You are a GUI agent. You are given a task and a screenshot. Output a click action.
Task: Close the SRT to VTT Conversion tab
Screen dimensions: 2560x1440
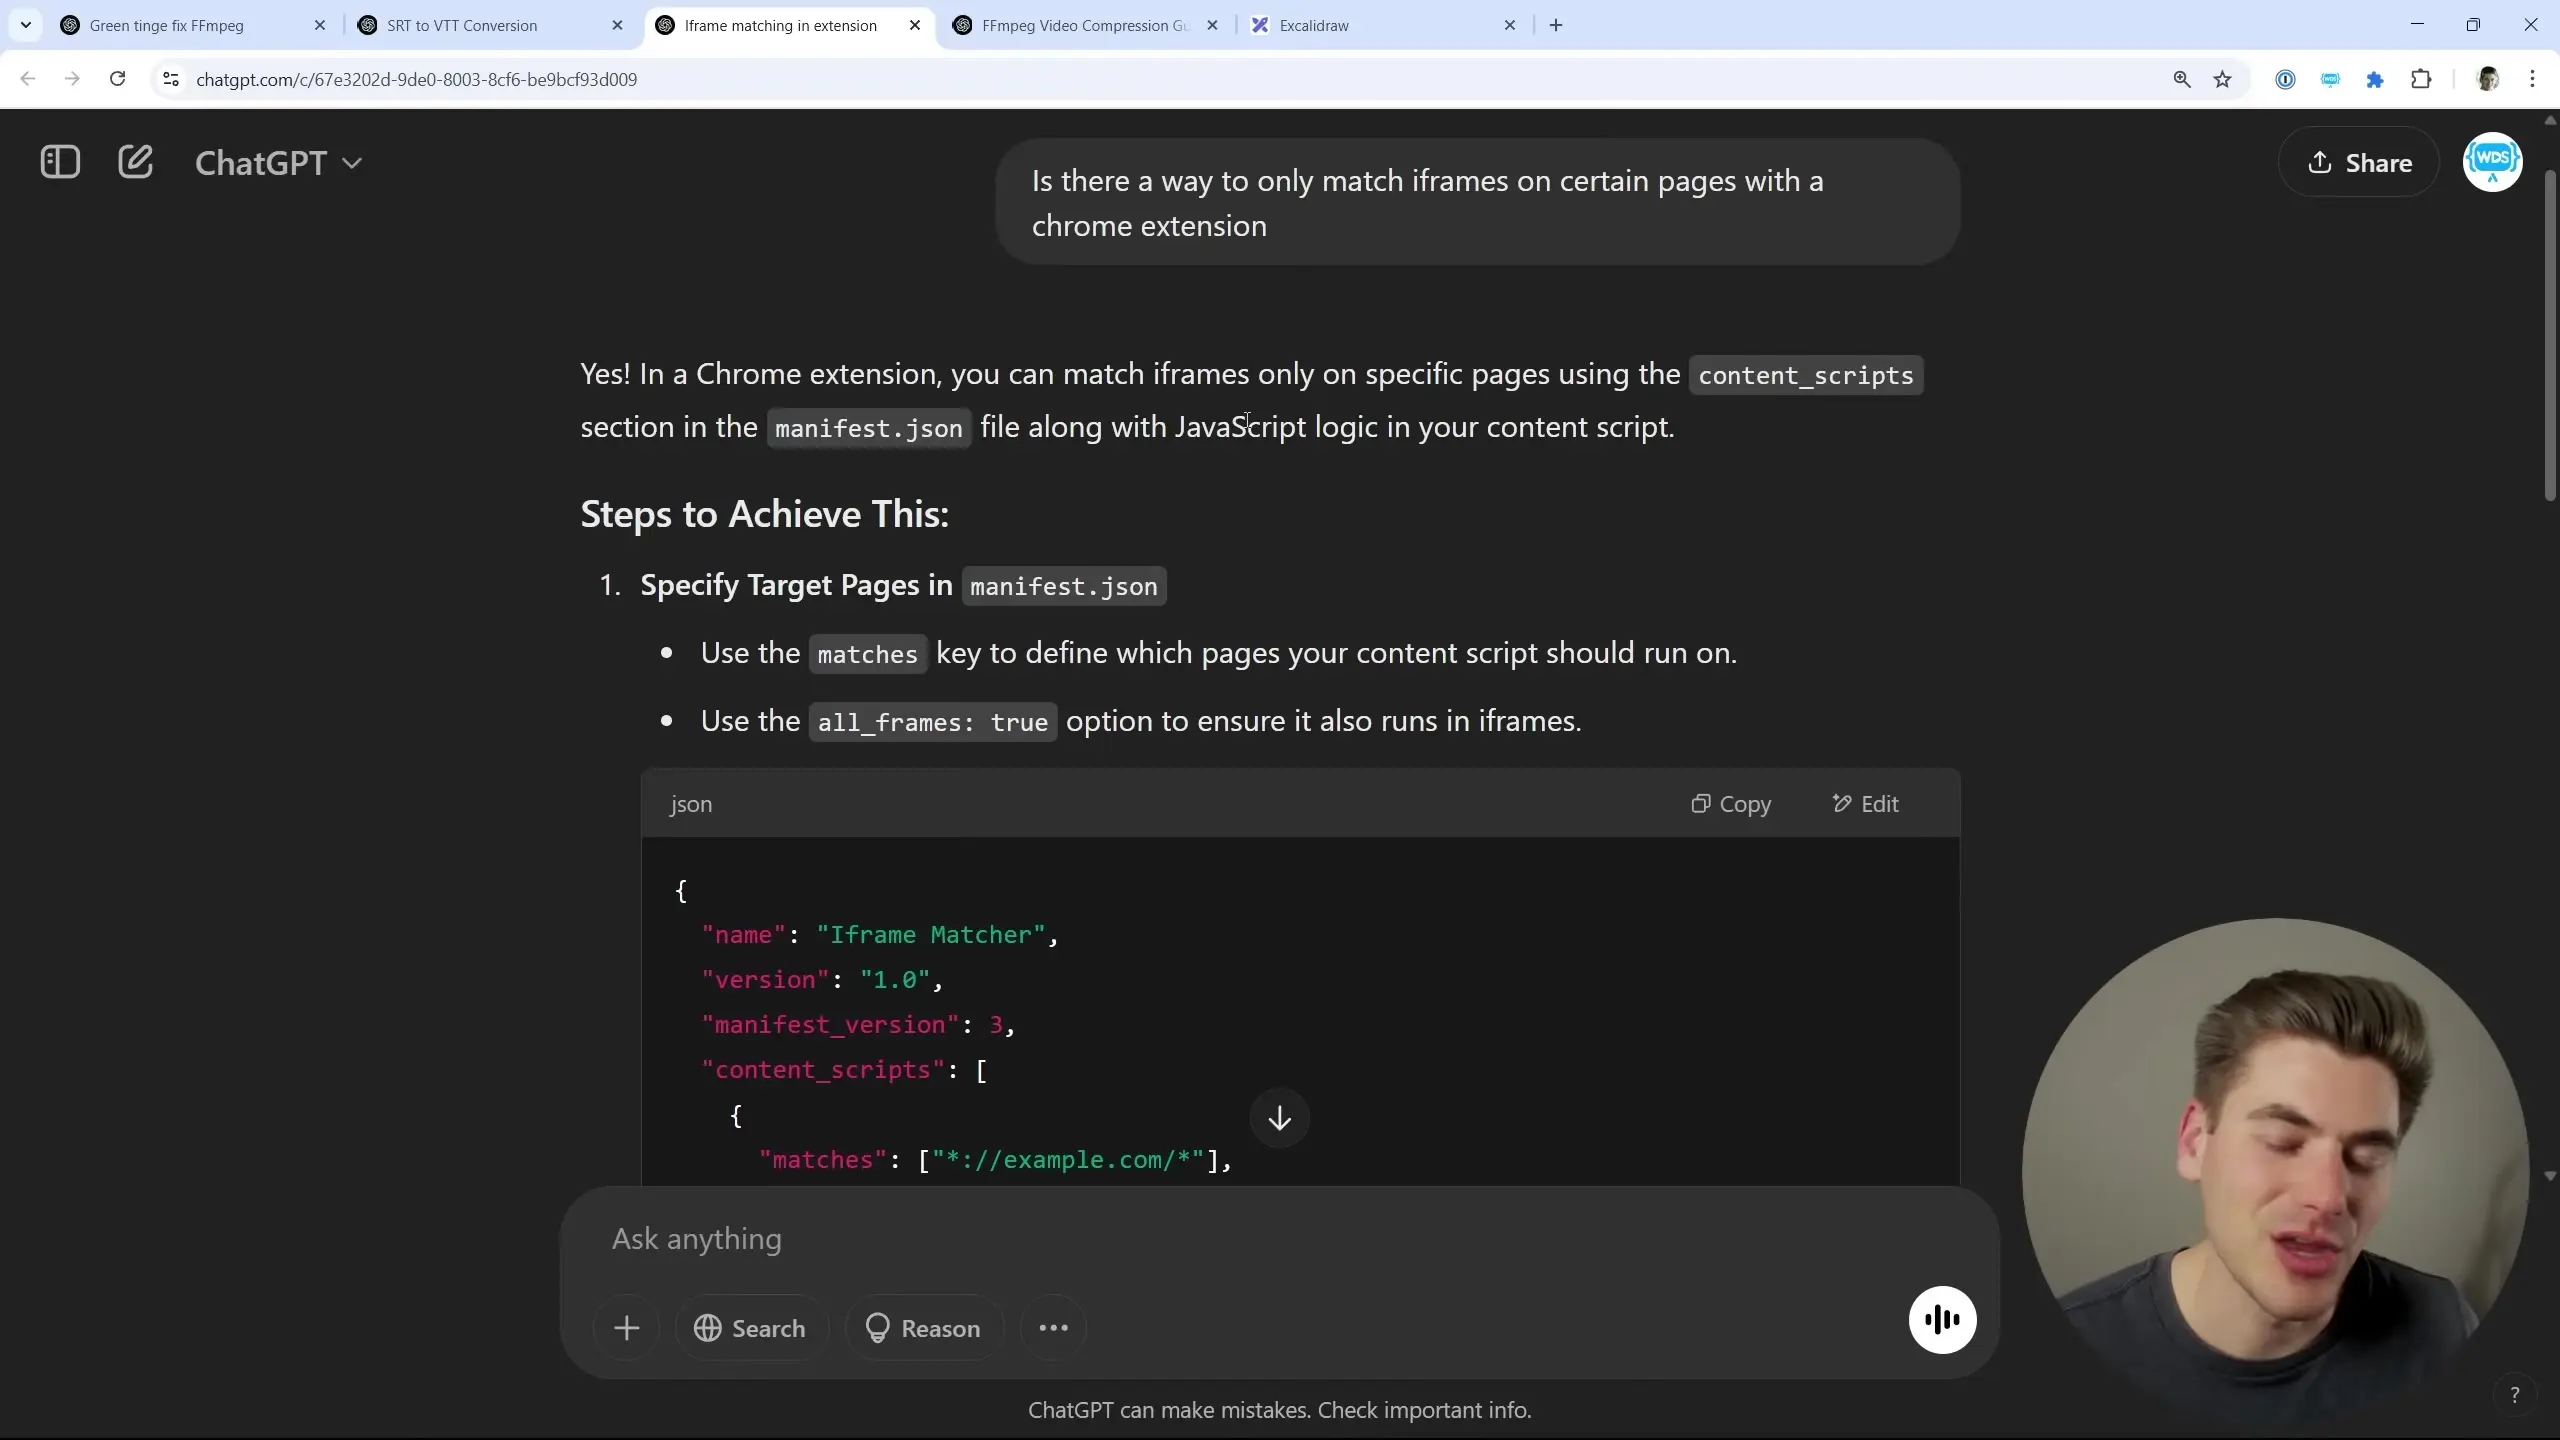617,25
